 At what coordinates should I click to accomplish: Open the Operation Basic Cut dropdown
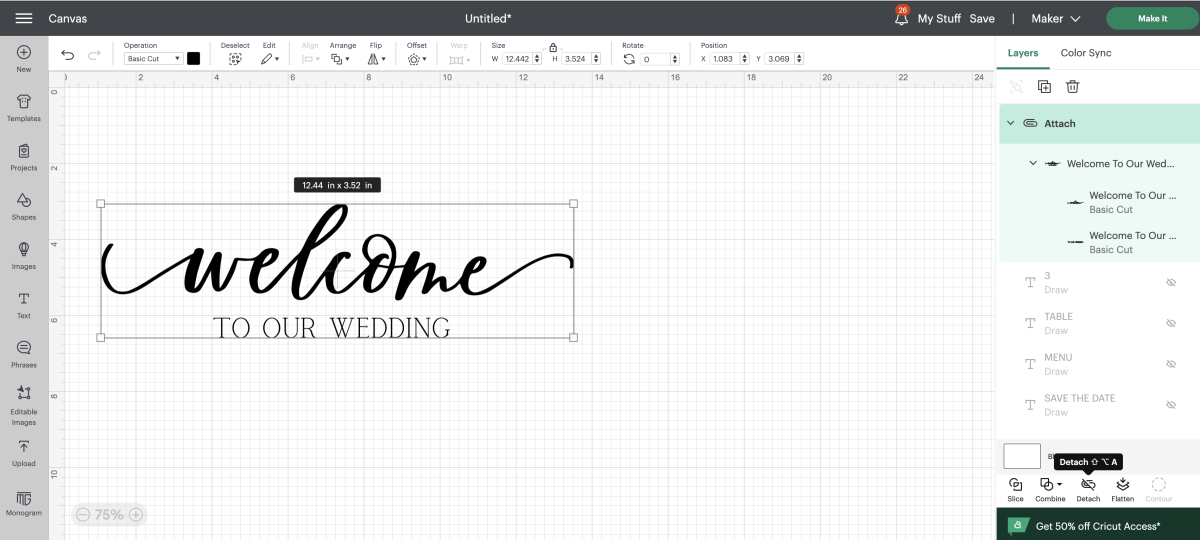[x=153, y=59]
